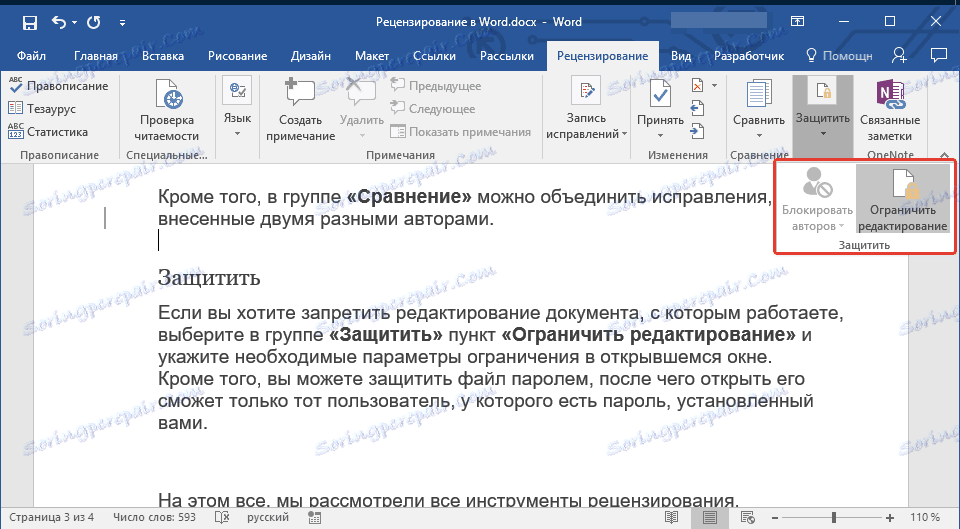Expand the Принять dropdown arrow
The width and height of the screenshot is (960, 529).
(x=660, y=135)
